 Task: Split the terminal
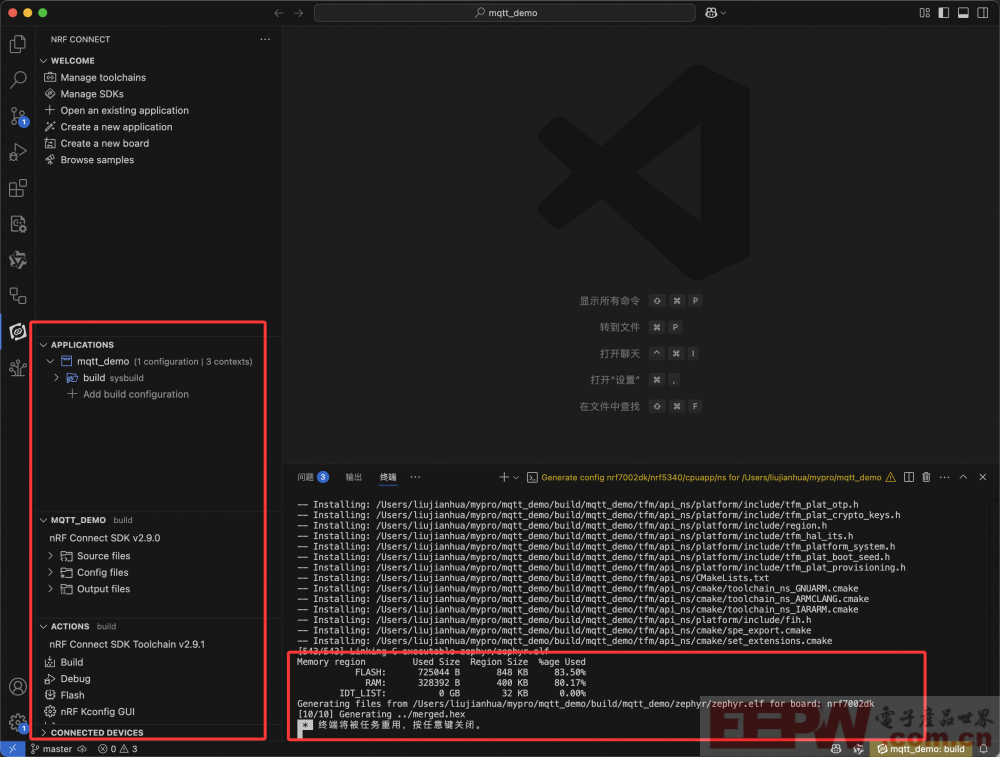(909, 477)
